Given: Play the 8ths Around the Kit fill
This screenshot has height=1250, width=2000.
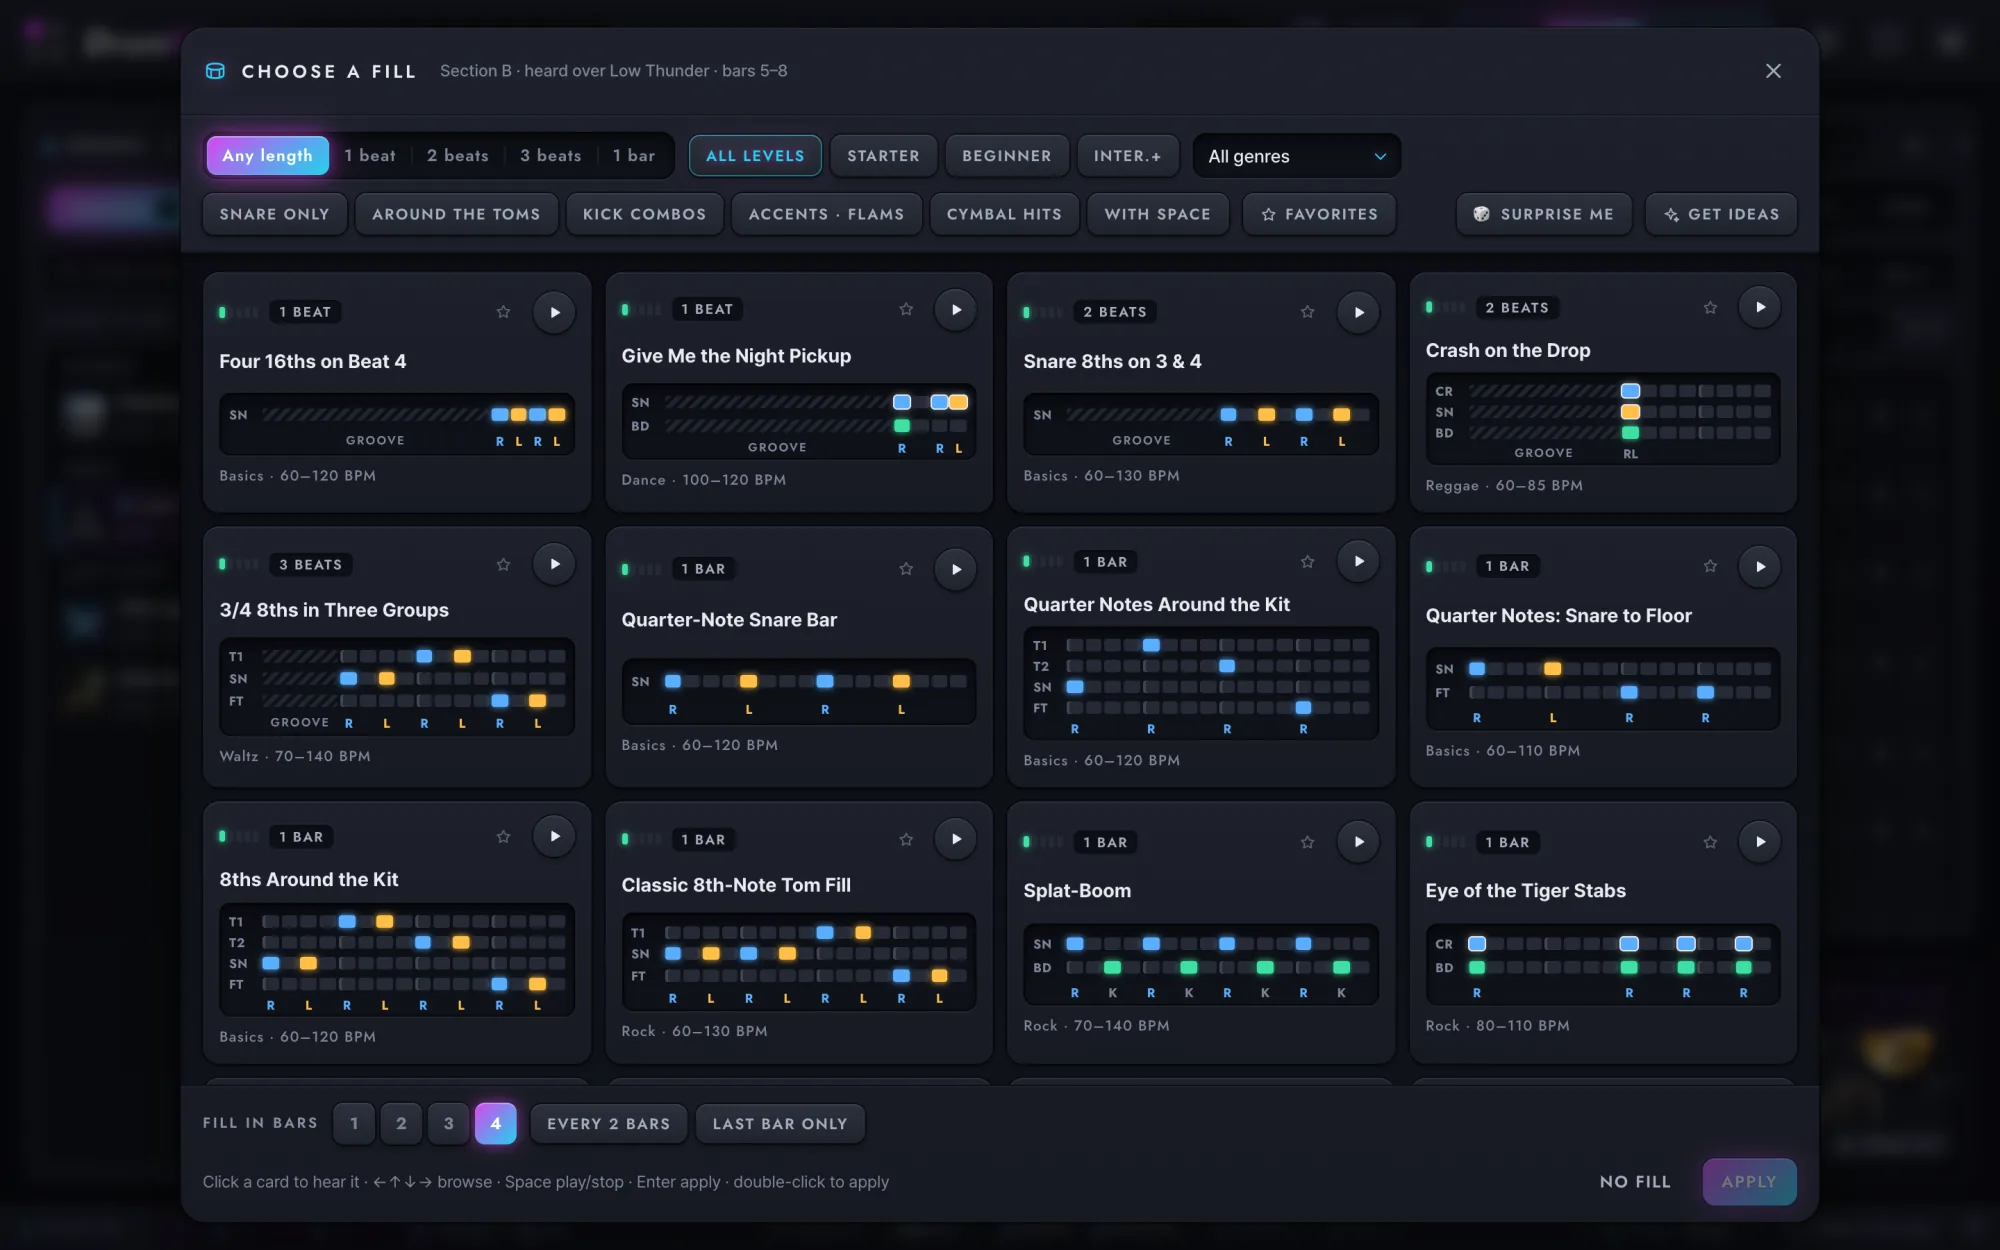Looking at the screenshot, I should tap(554, 836).
